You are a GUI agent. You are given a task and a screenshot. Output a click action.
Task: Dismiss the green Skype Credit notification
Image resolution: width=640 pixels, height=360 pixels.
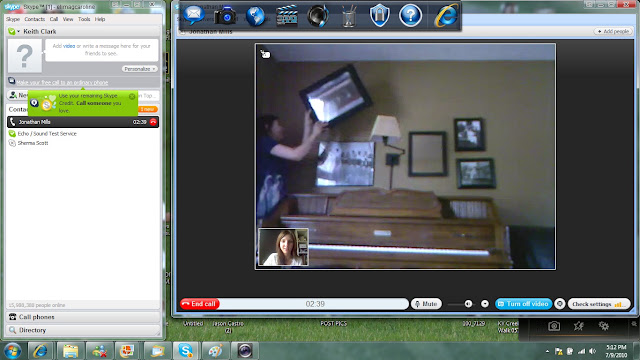point(132,96)
